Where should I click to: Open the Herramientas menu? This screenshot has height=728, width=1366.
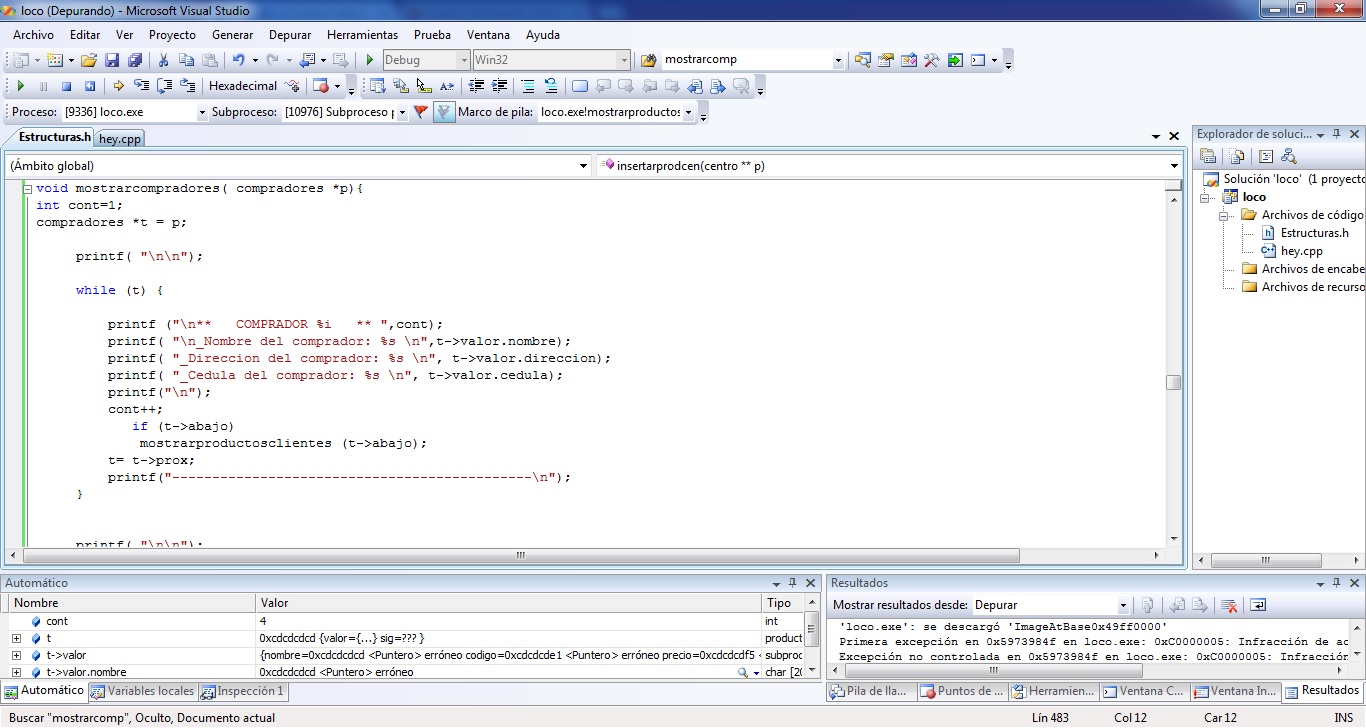coord(362,35)
